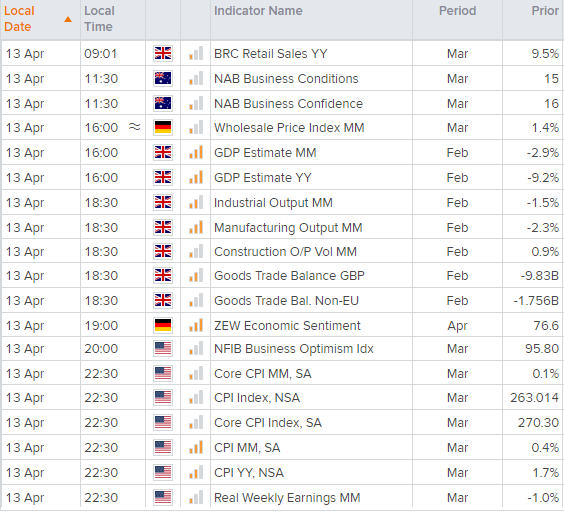Click importance bars icon for GDP Estimate MM
This screenshot has height=512, width=564.
(196, 152)
